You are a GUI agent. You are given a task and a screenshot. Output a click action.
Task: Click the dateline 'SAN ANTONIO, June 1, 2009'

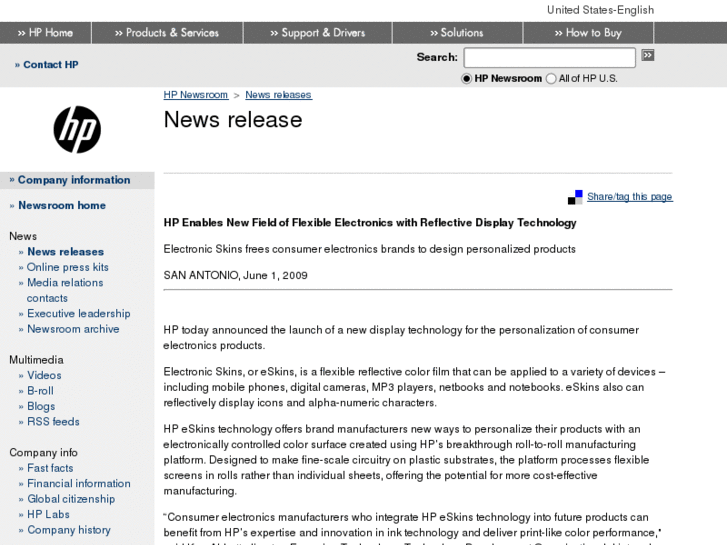point(236,276)
